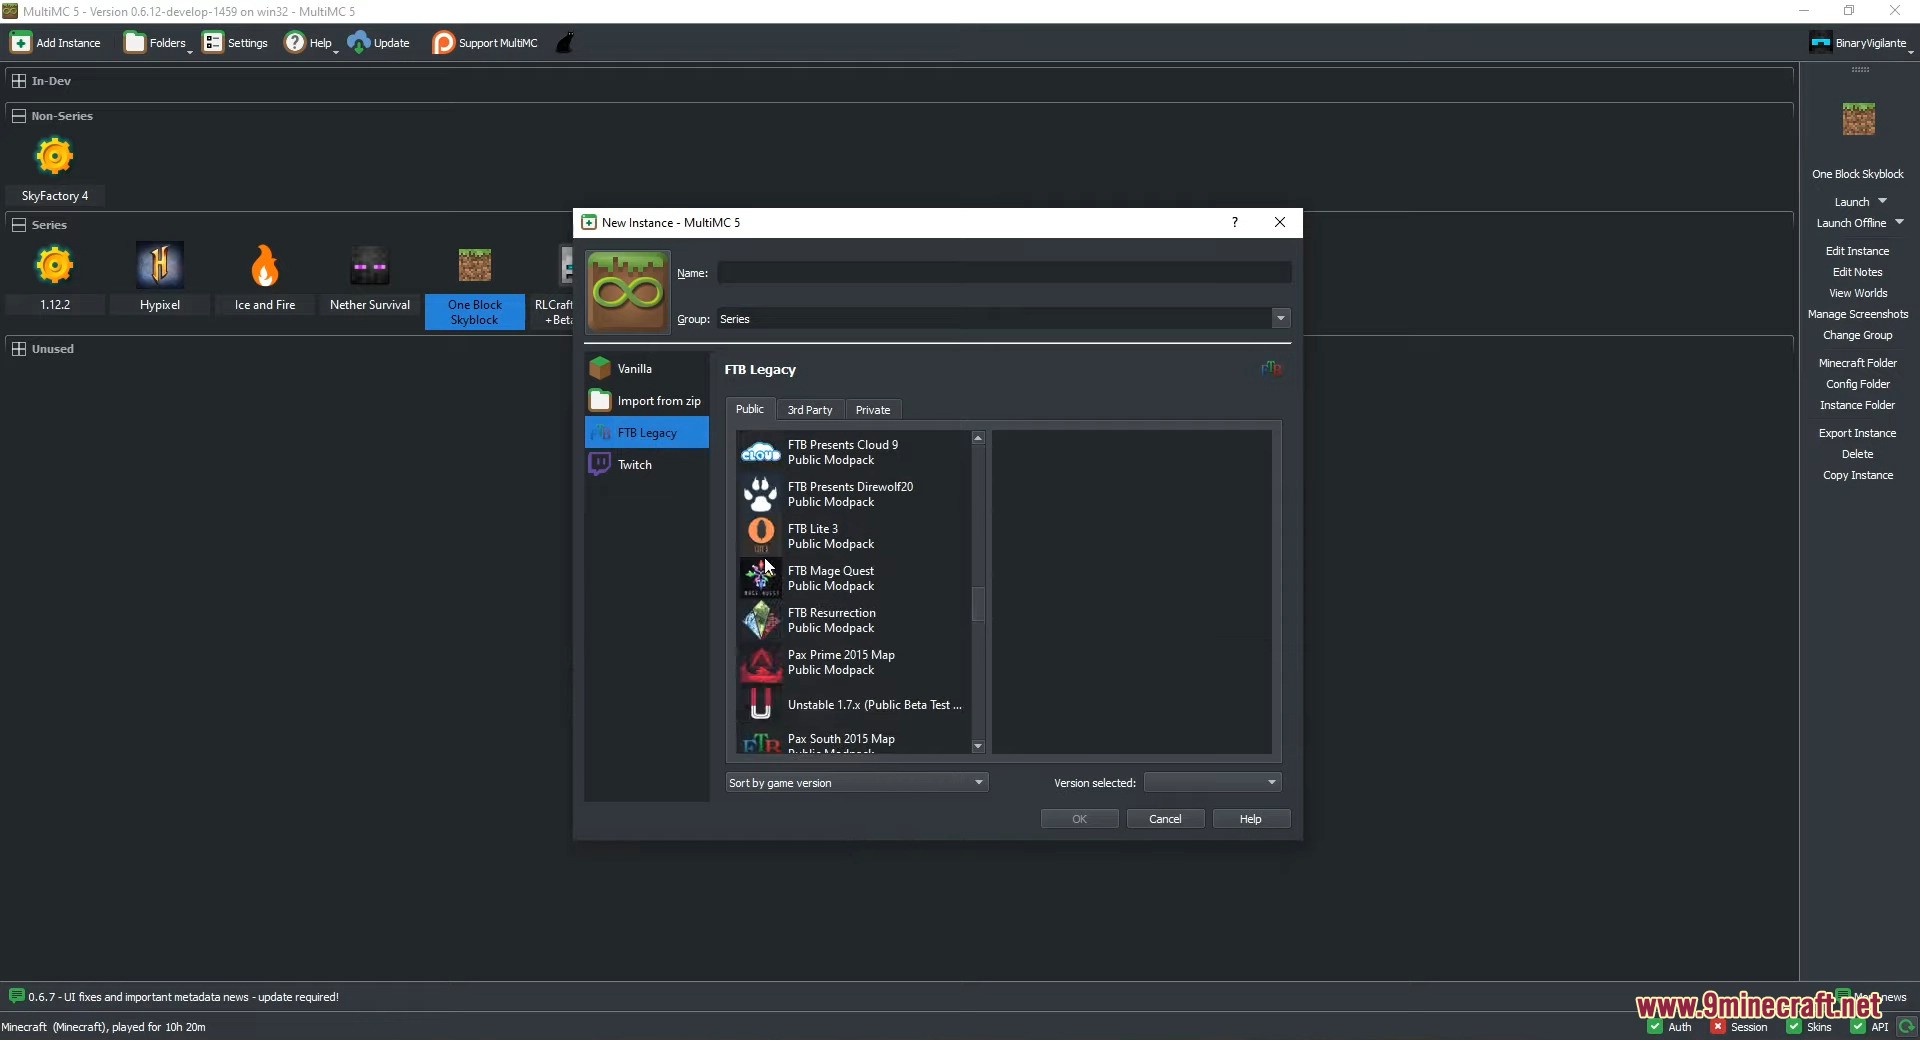This screenshot has height=1040, width=1920.
Task: Switch to the 3rd Party tab
Action: pos(810,410)
